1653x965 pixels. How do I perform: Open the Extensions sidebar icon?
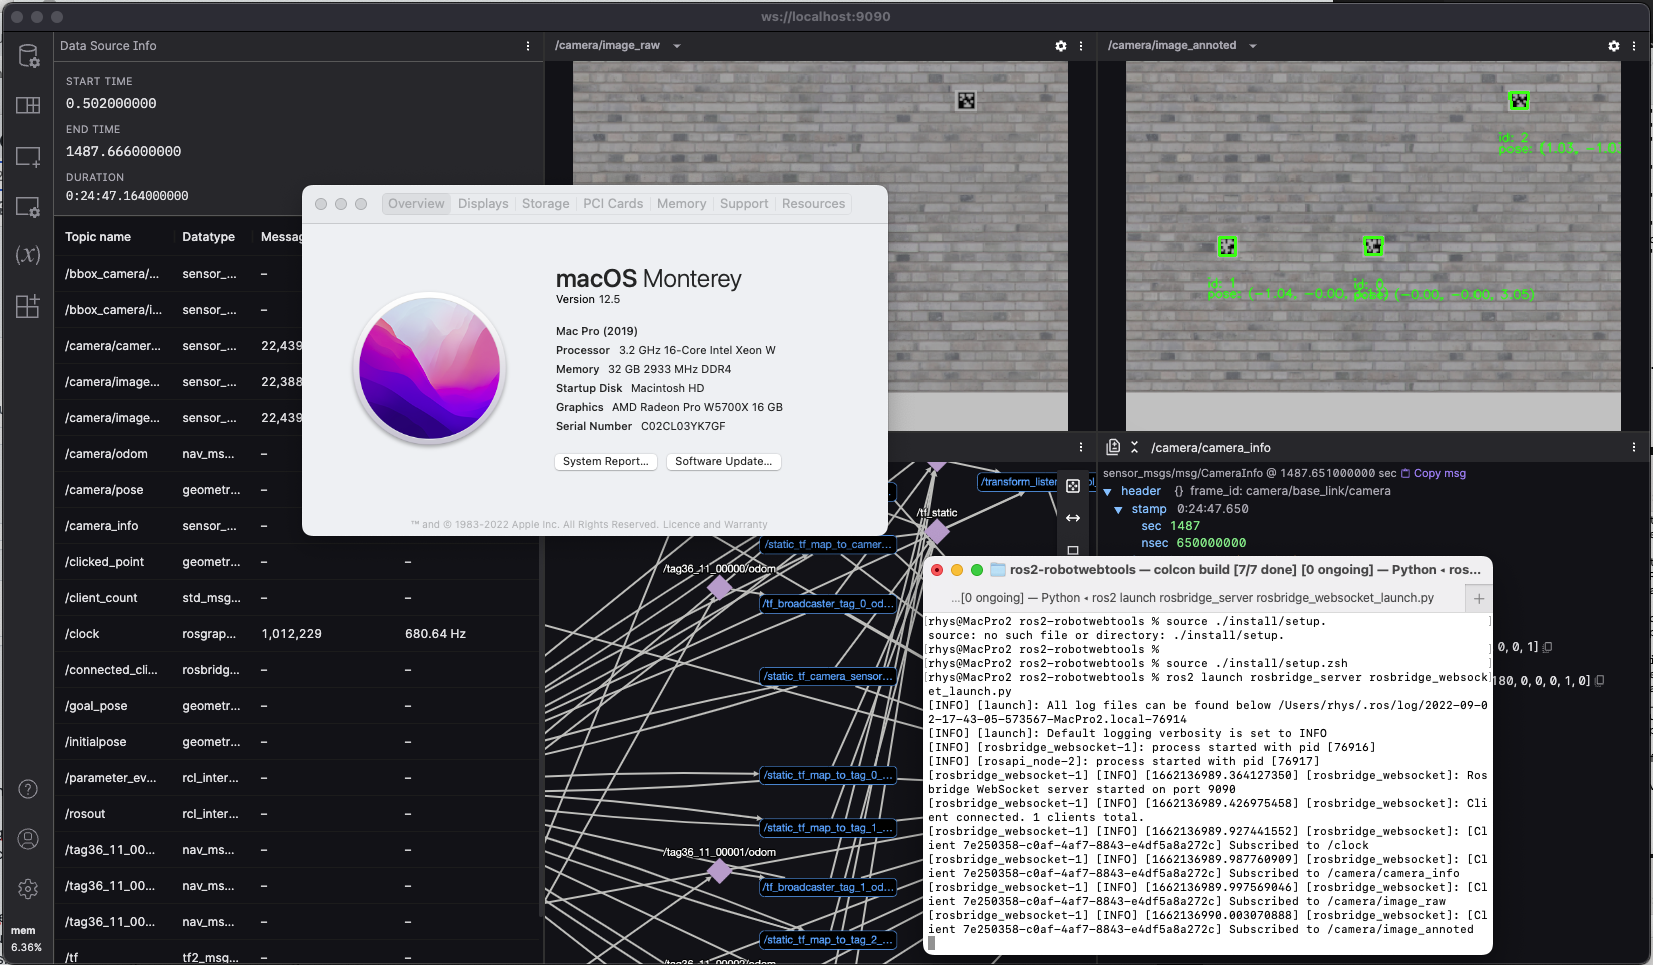click(28, 306)
